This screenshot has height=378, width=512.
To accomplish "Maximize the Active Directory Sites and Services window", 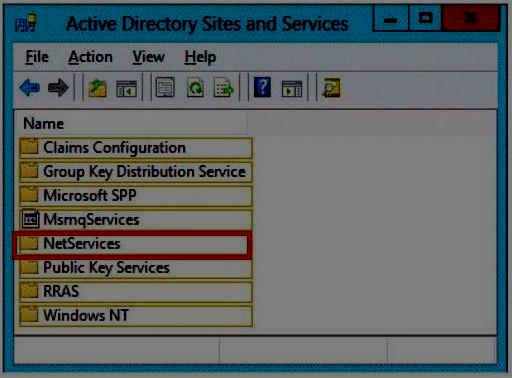I will 425,19.
